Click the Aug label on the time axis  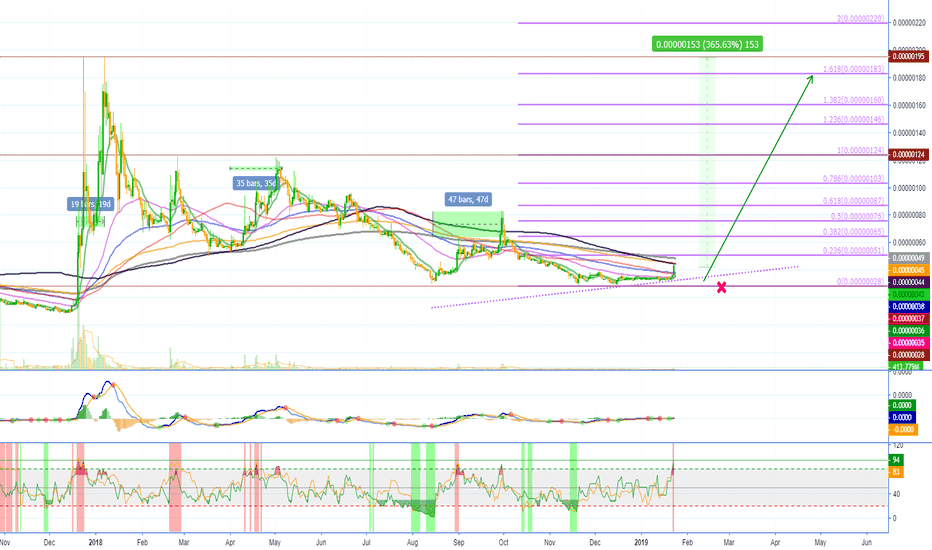pyautogui.click(x=413, y=542)
